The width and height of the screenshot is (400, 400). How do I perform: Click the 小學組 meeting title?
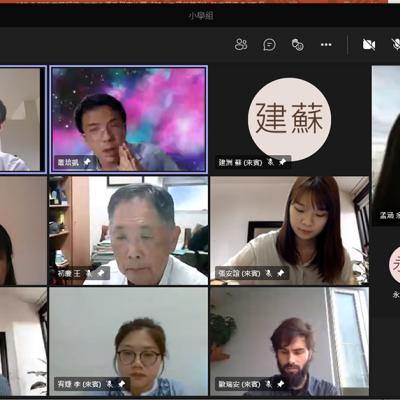pyautogui.click(x=201, y=16)
